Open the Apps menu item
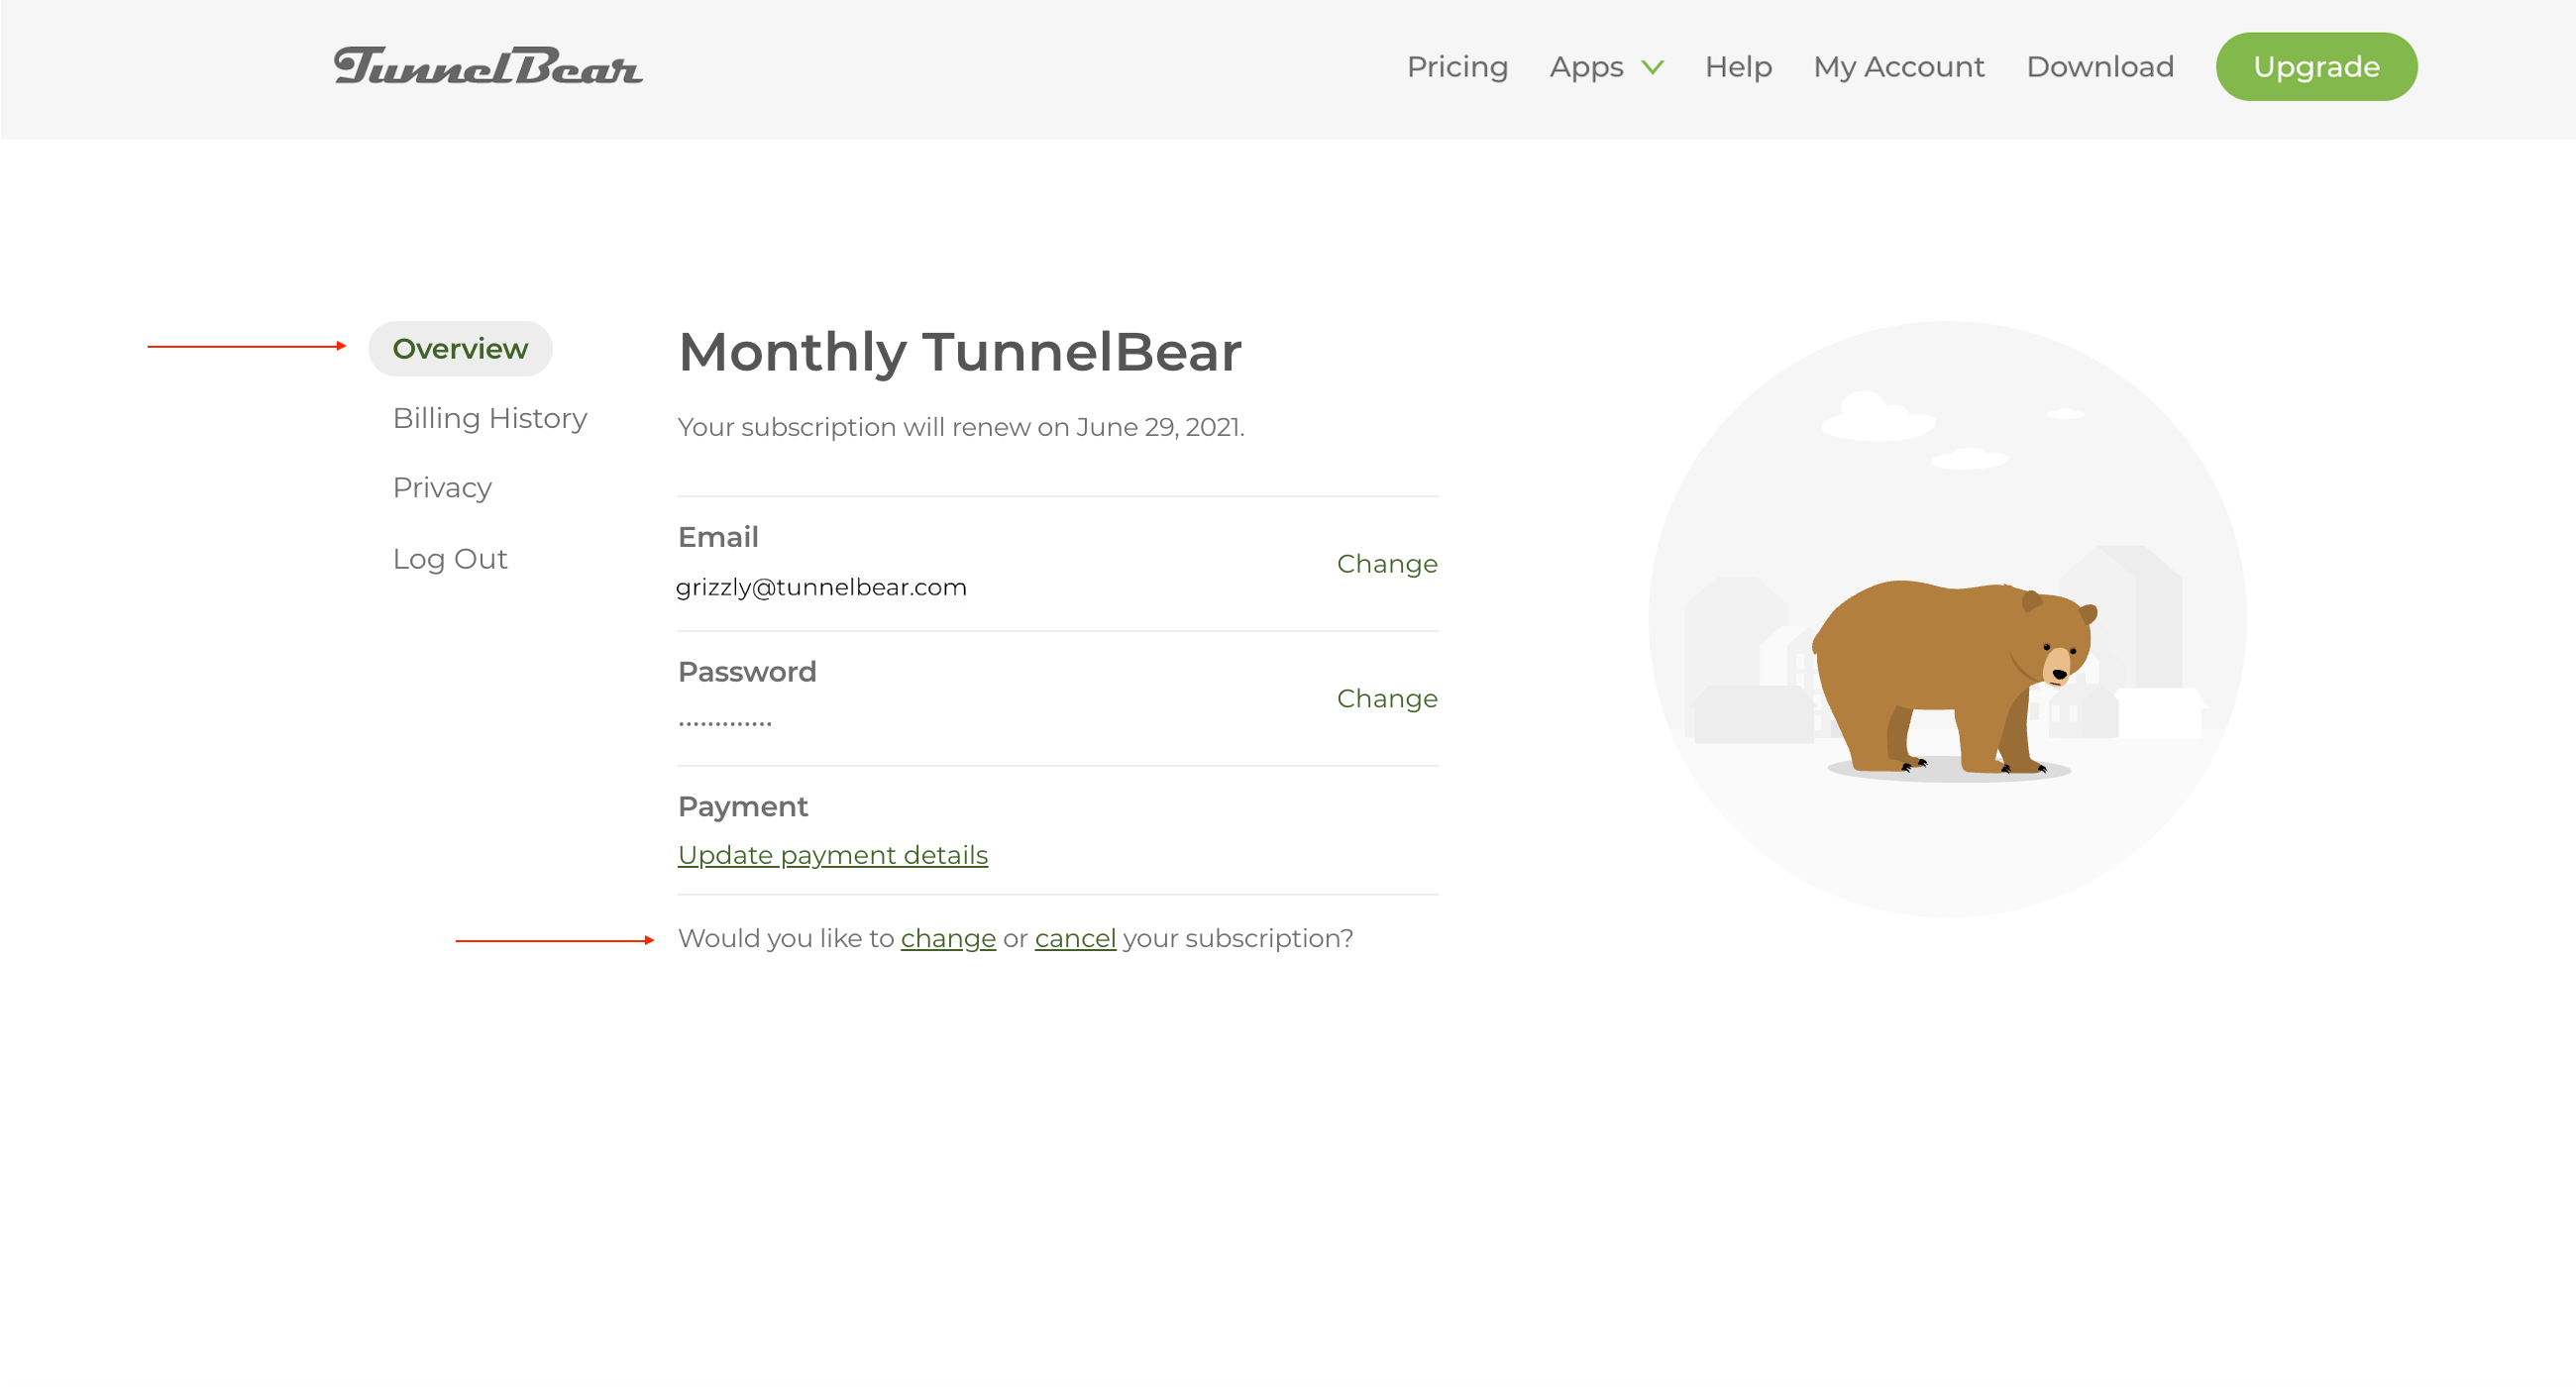 (1586, 67)
